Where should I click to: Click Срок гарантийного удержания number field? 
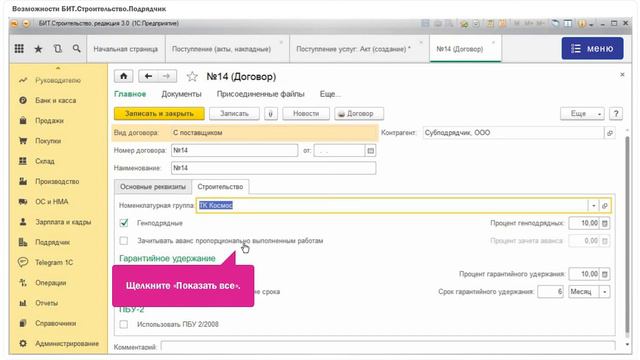tap(551, 291)
